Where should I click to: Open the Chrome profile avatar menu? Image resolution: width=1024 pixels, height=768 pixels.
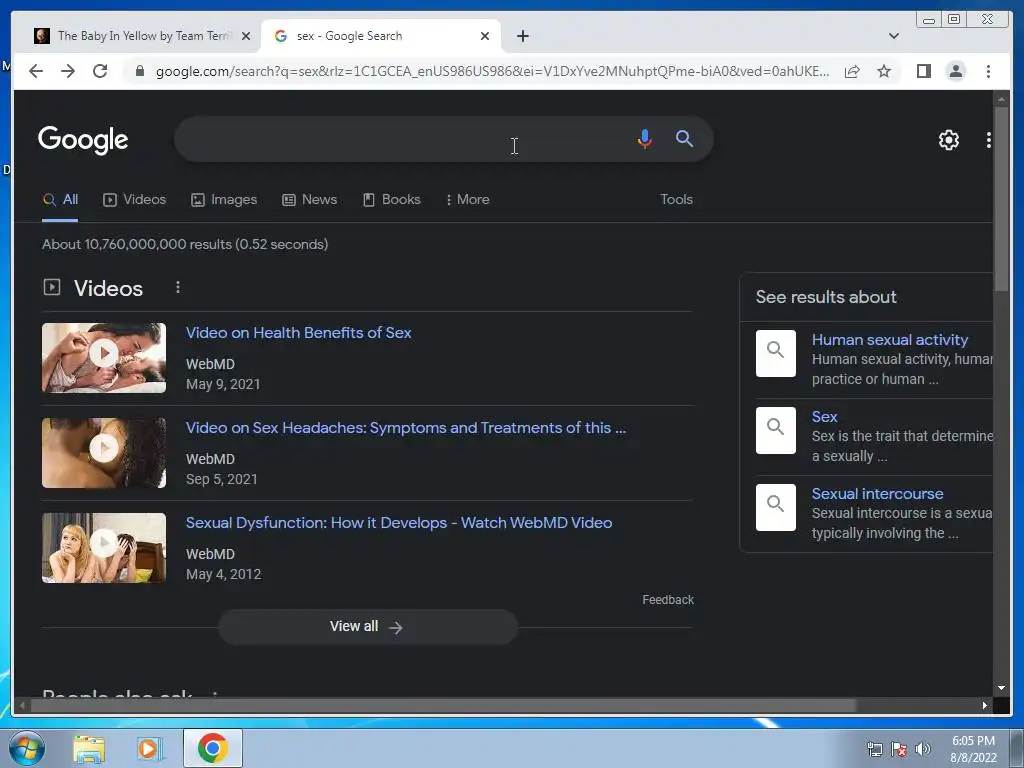click(955, 71)
